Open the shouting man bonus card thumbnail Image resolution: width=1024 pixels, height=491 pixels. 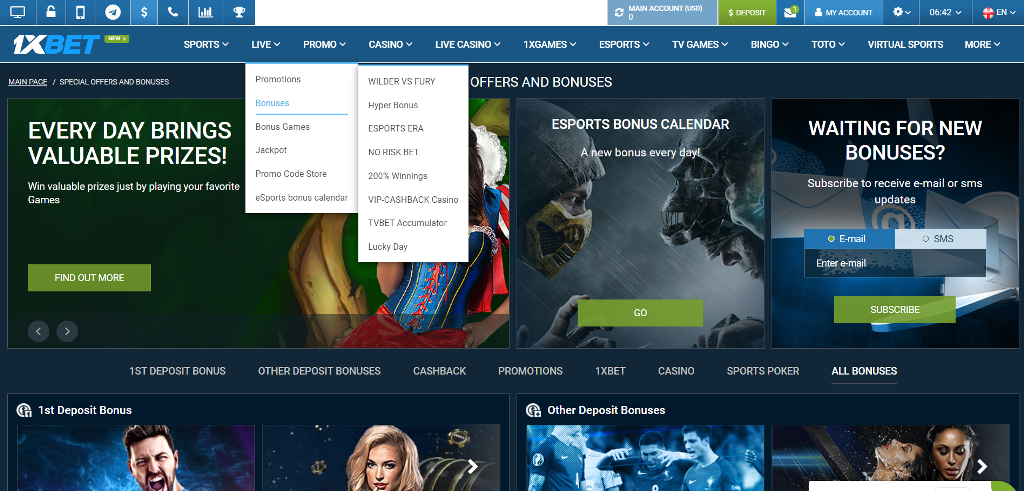tap(136, 458)
